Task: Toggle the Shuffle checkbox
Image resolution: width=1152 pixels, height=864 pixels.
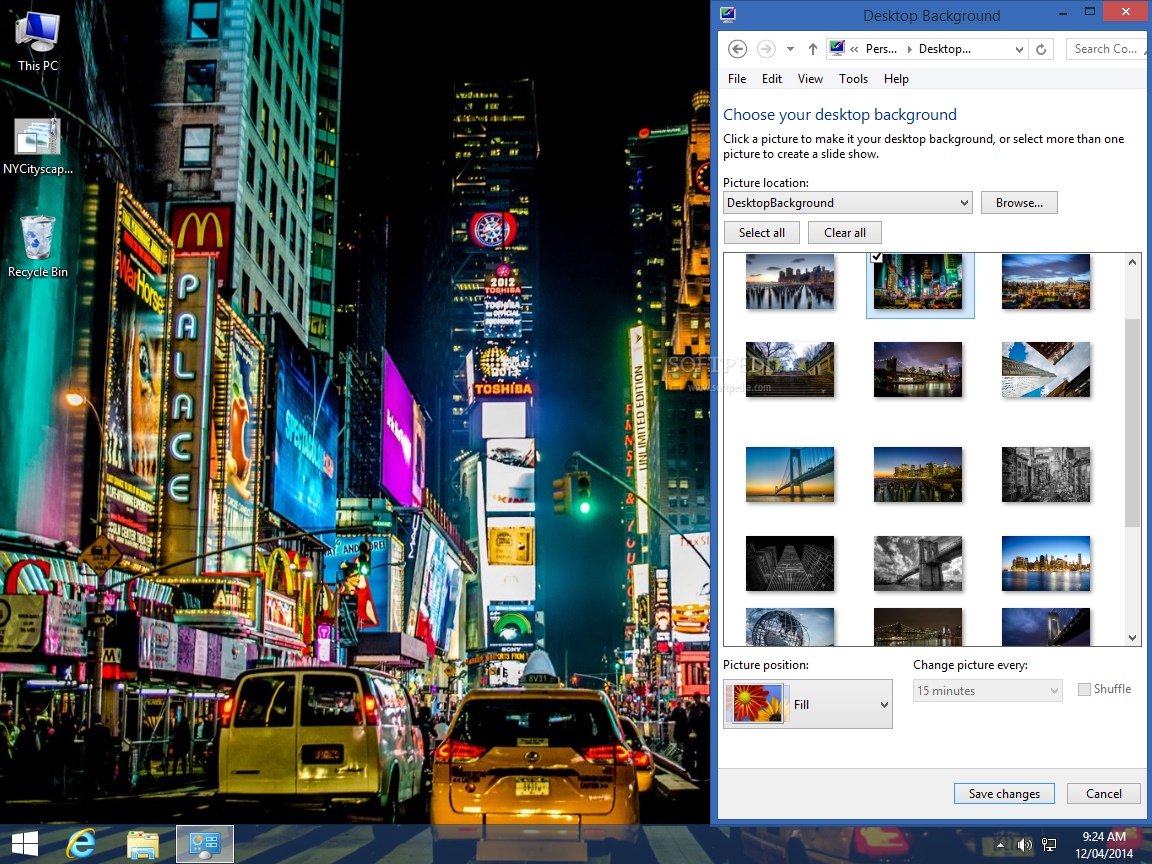Action: coord(1084,689)
